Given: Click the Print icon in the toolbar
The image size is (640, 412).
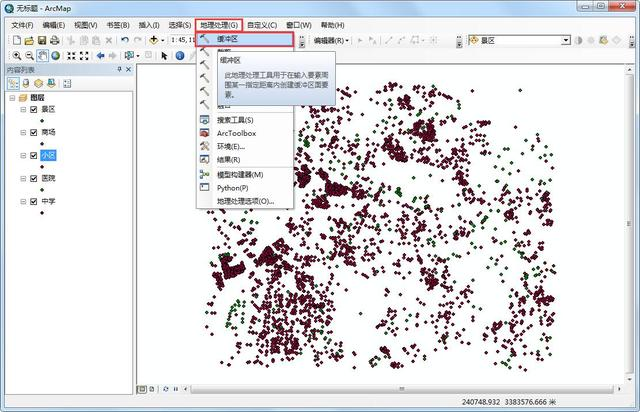Looking at the screenshot, I should click(x=54, y=40).
